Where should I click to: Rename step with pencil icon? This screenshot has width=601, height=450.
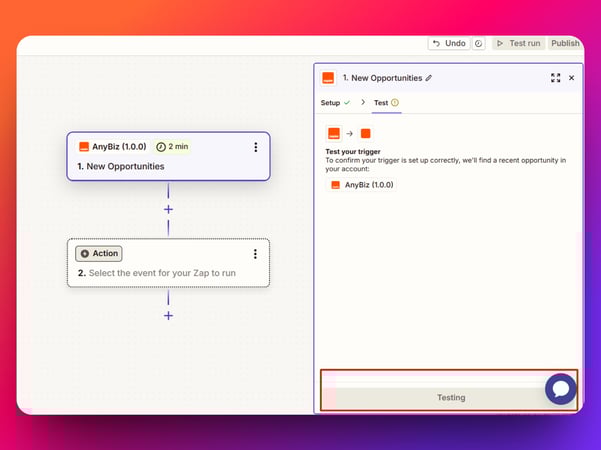coord(429,78)
